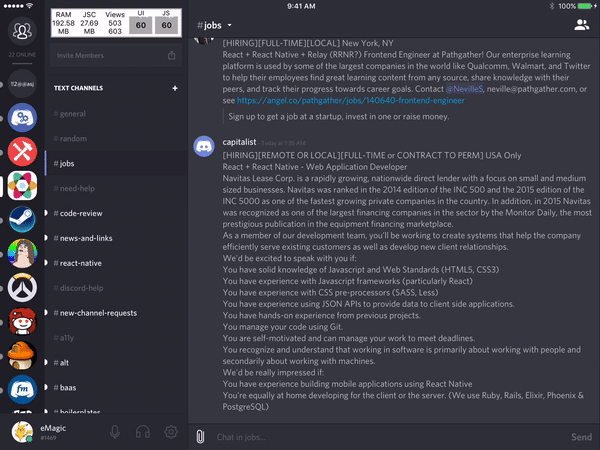The width and height of the screenshot is (600, 450).
Task: Click the 9:41 AM clock
Action: click(301, 6)
